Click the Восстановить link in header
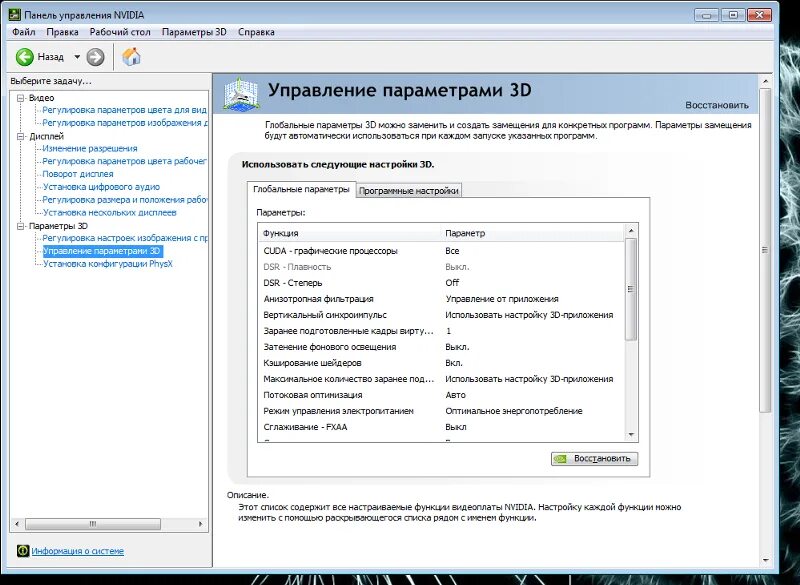800x585 pixels. click(x=717, y=105)
